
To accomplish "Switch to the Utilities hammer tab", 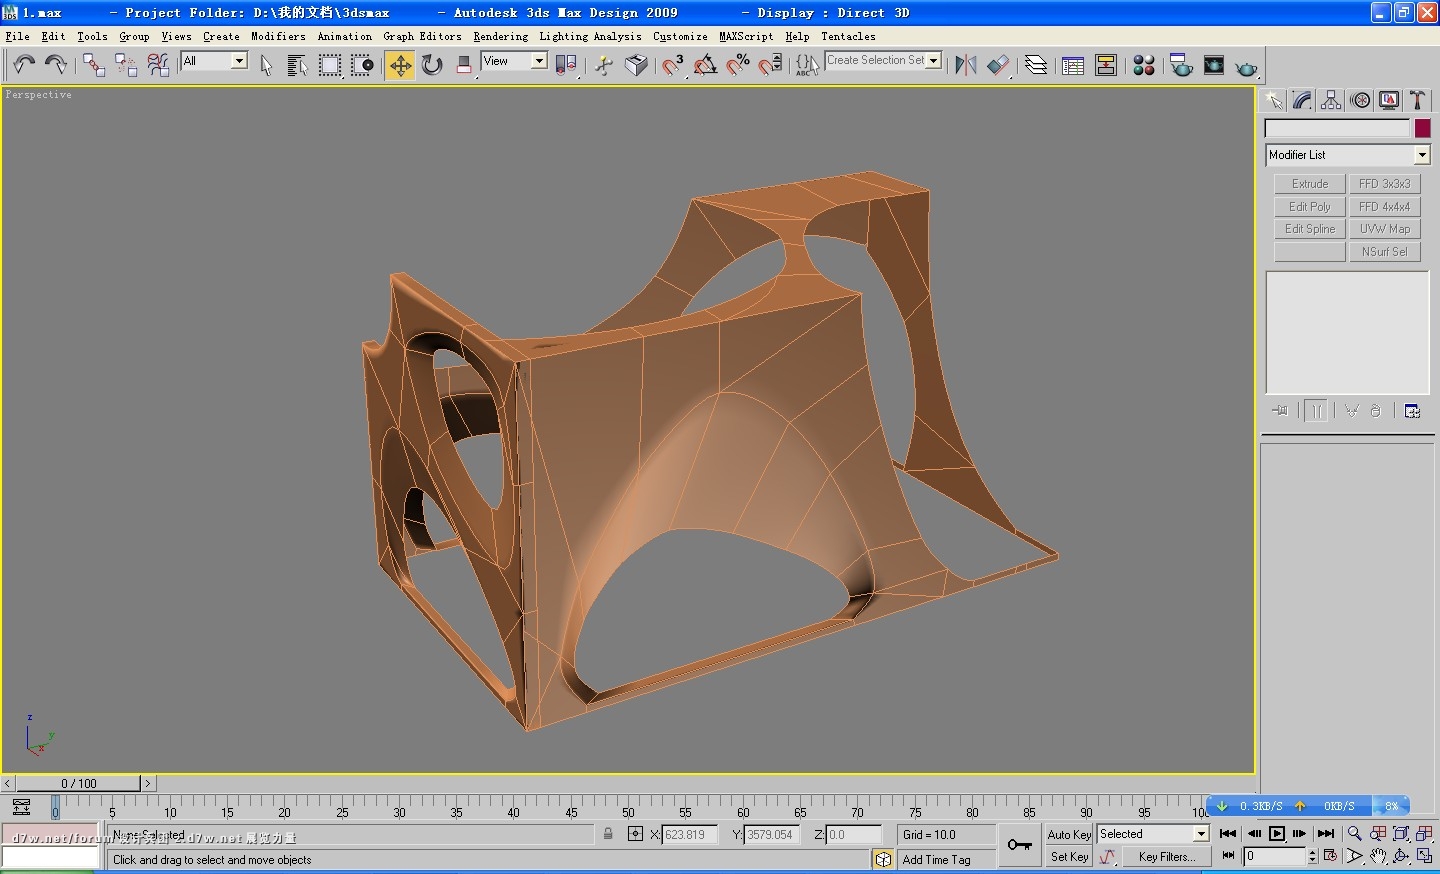I will pyautogui.click(x=1417, y=100).
